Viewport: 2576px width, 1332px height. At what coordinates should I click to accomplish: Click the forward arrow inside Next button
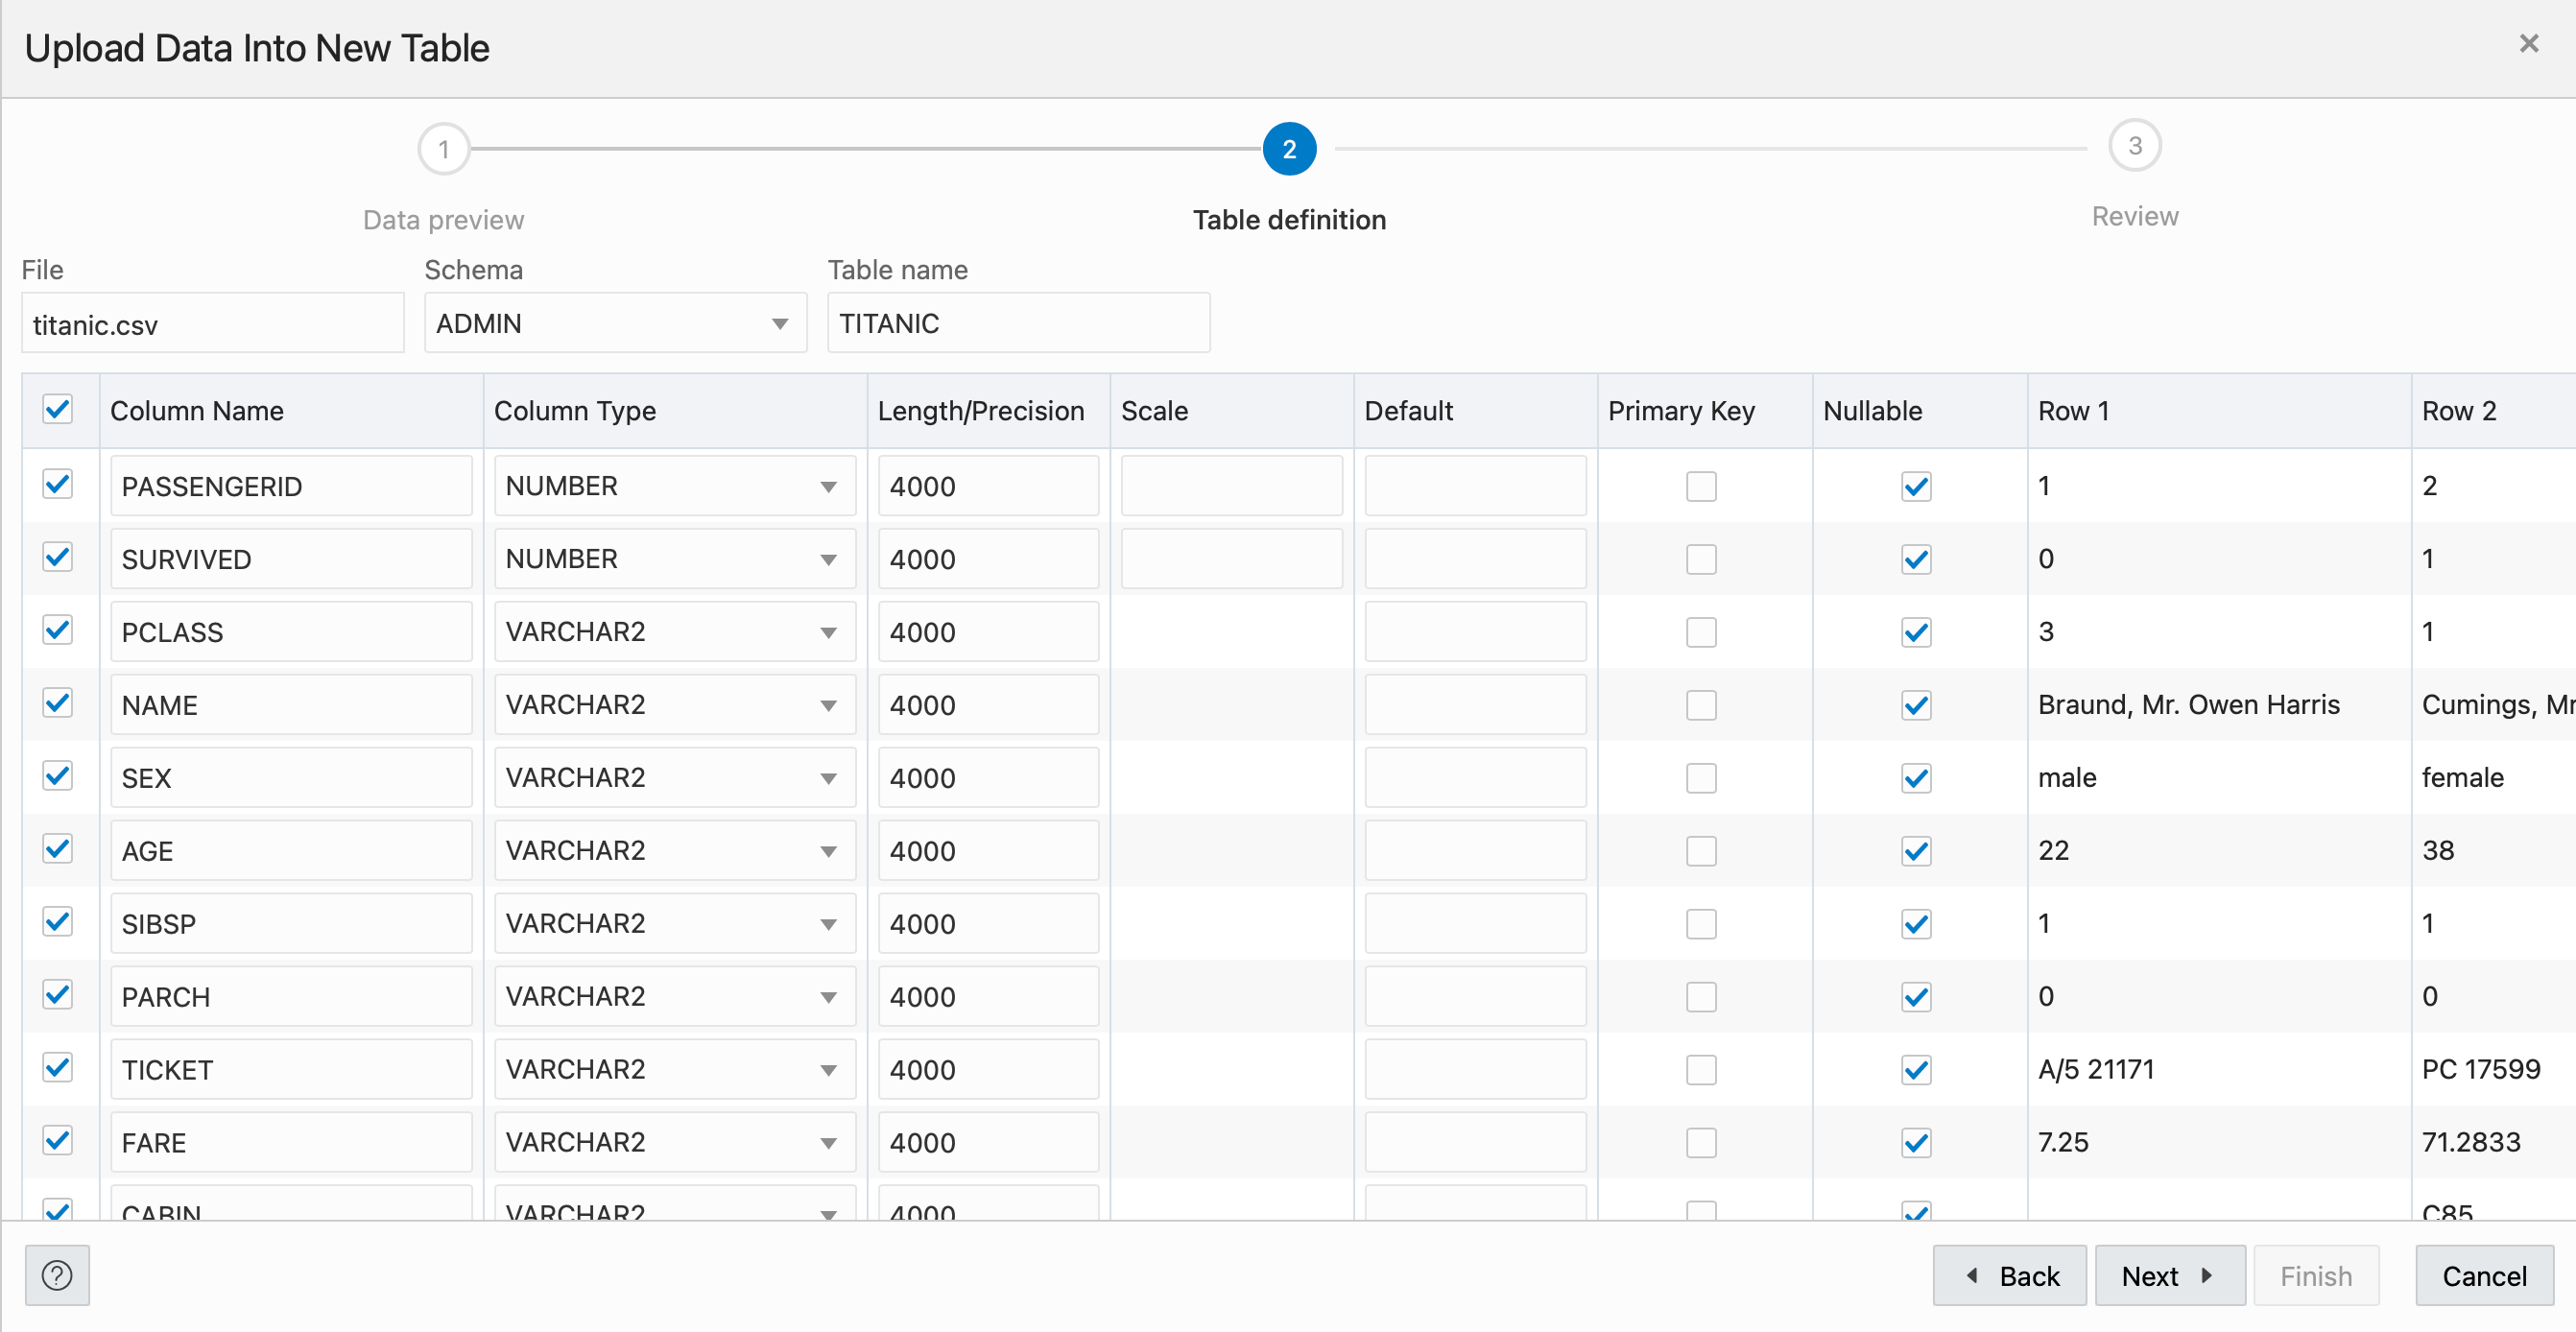[x=2209, y=1276]
